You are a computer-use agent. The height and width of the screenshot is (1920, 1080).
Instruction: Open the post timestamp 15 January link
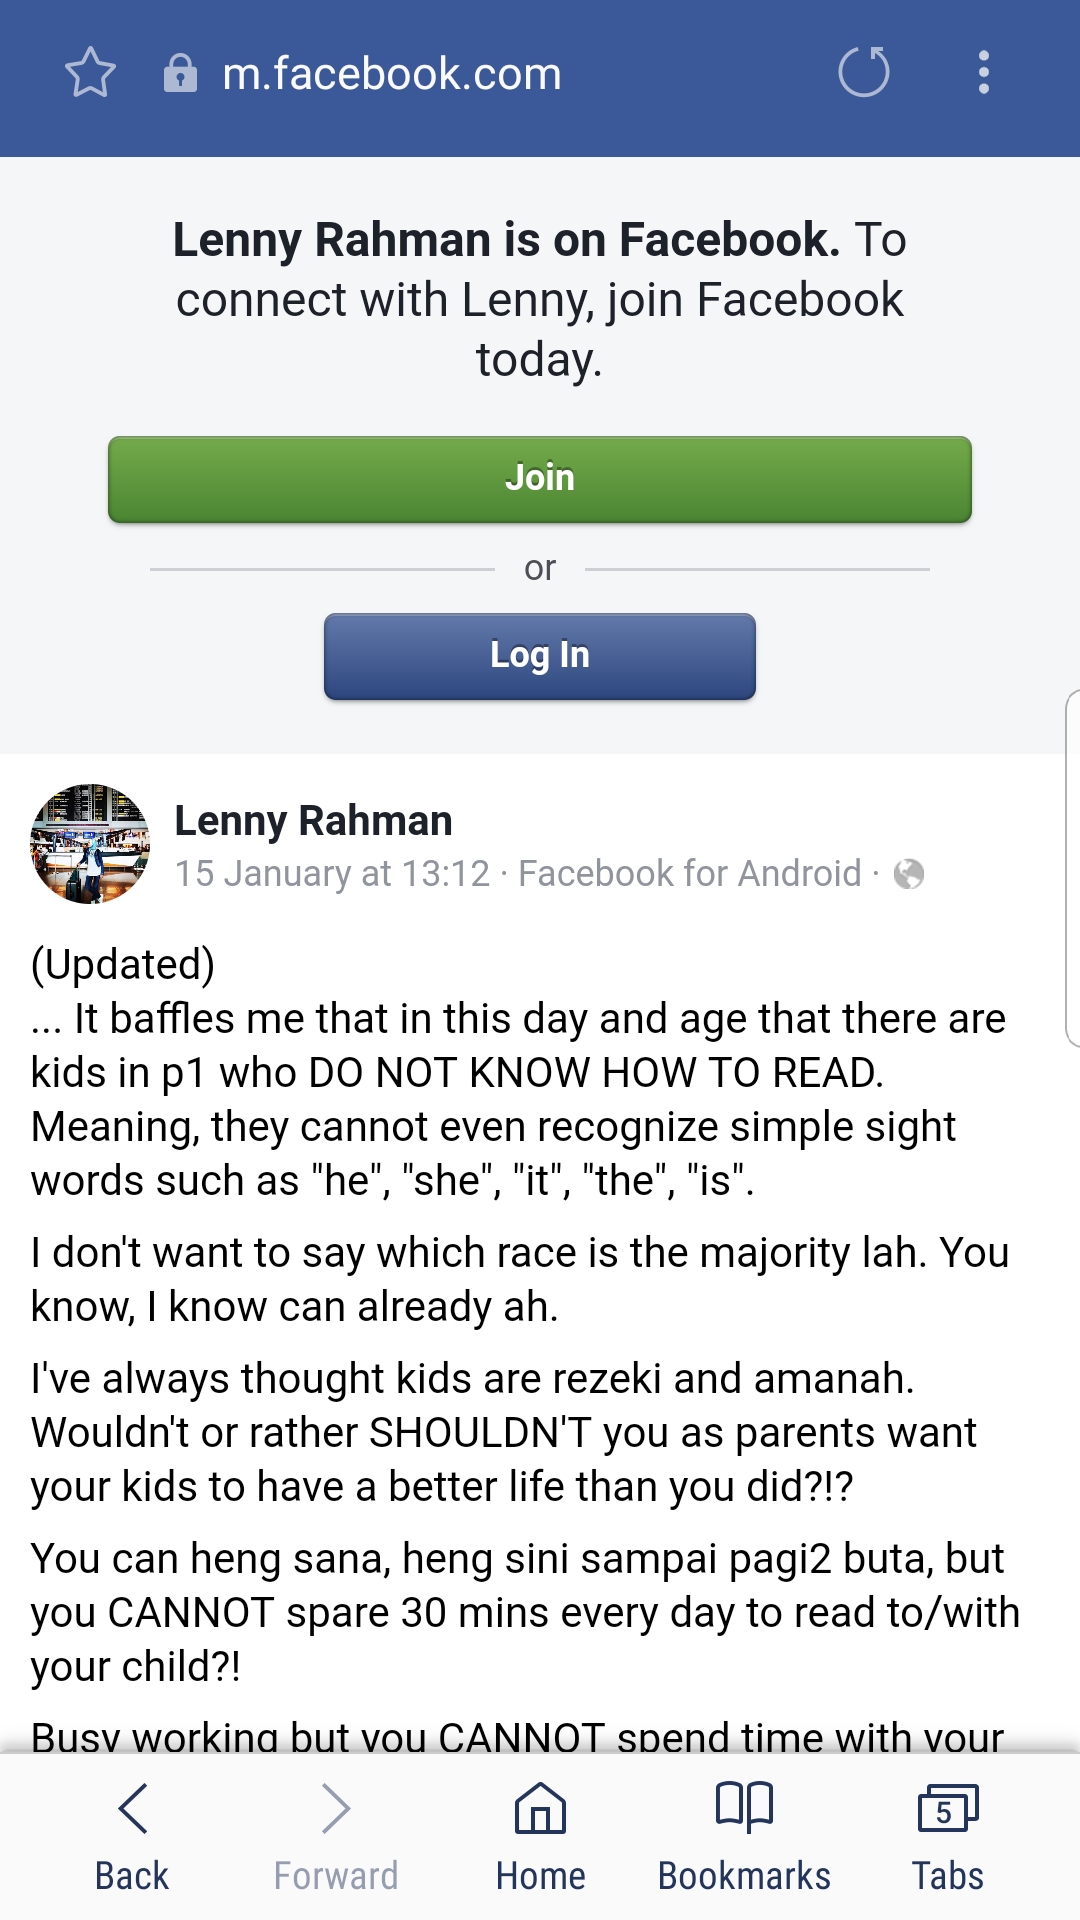pyautogui.click(x=332, y=874)
